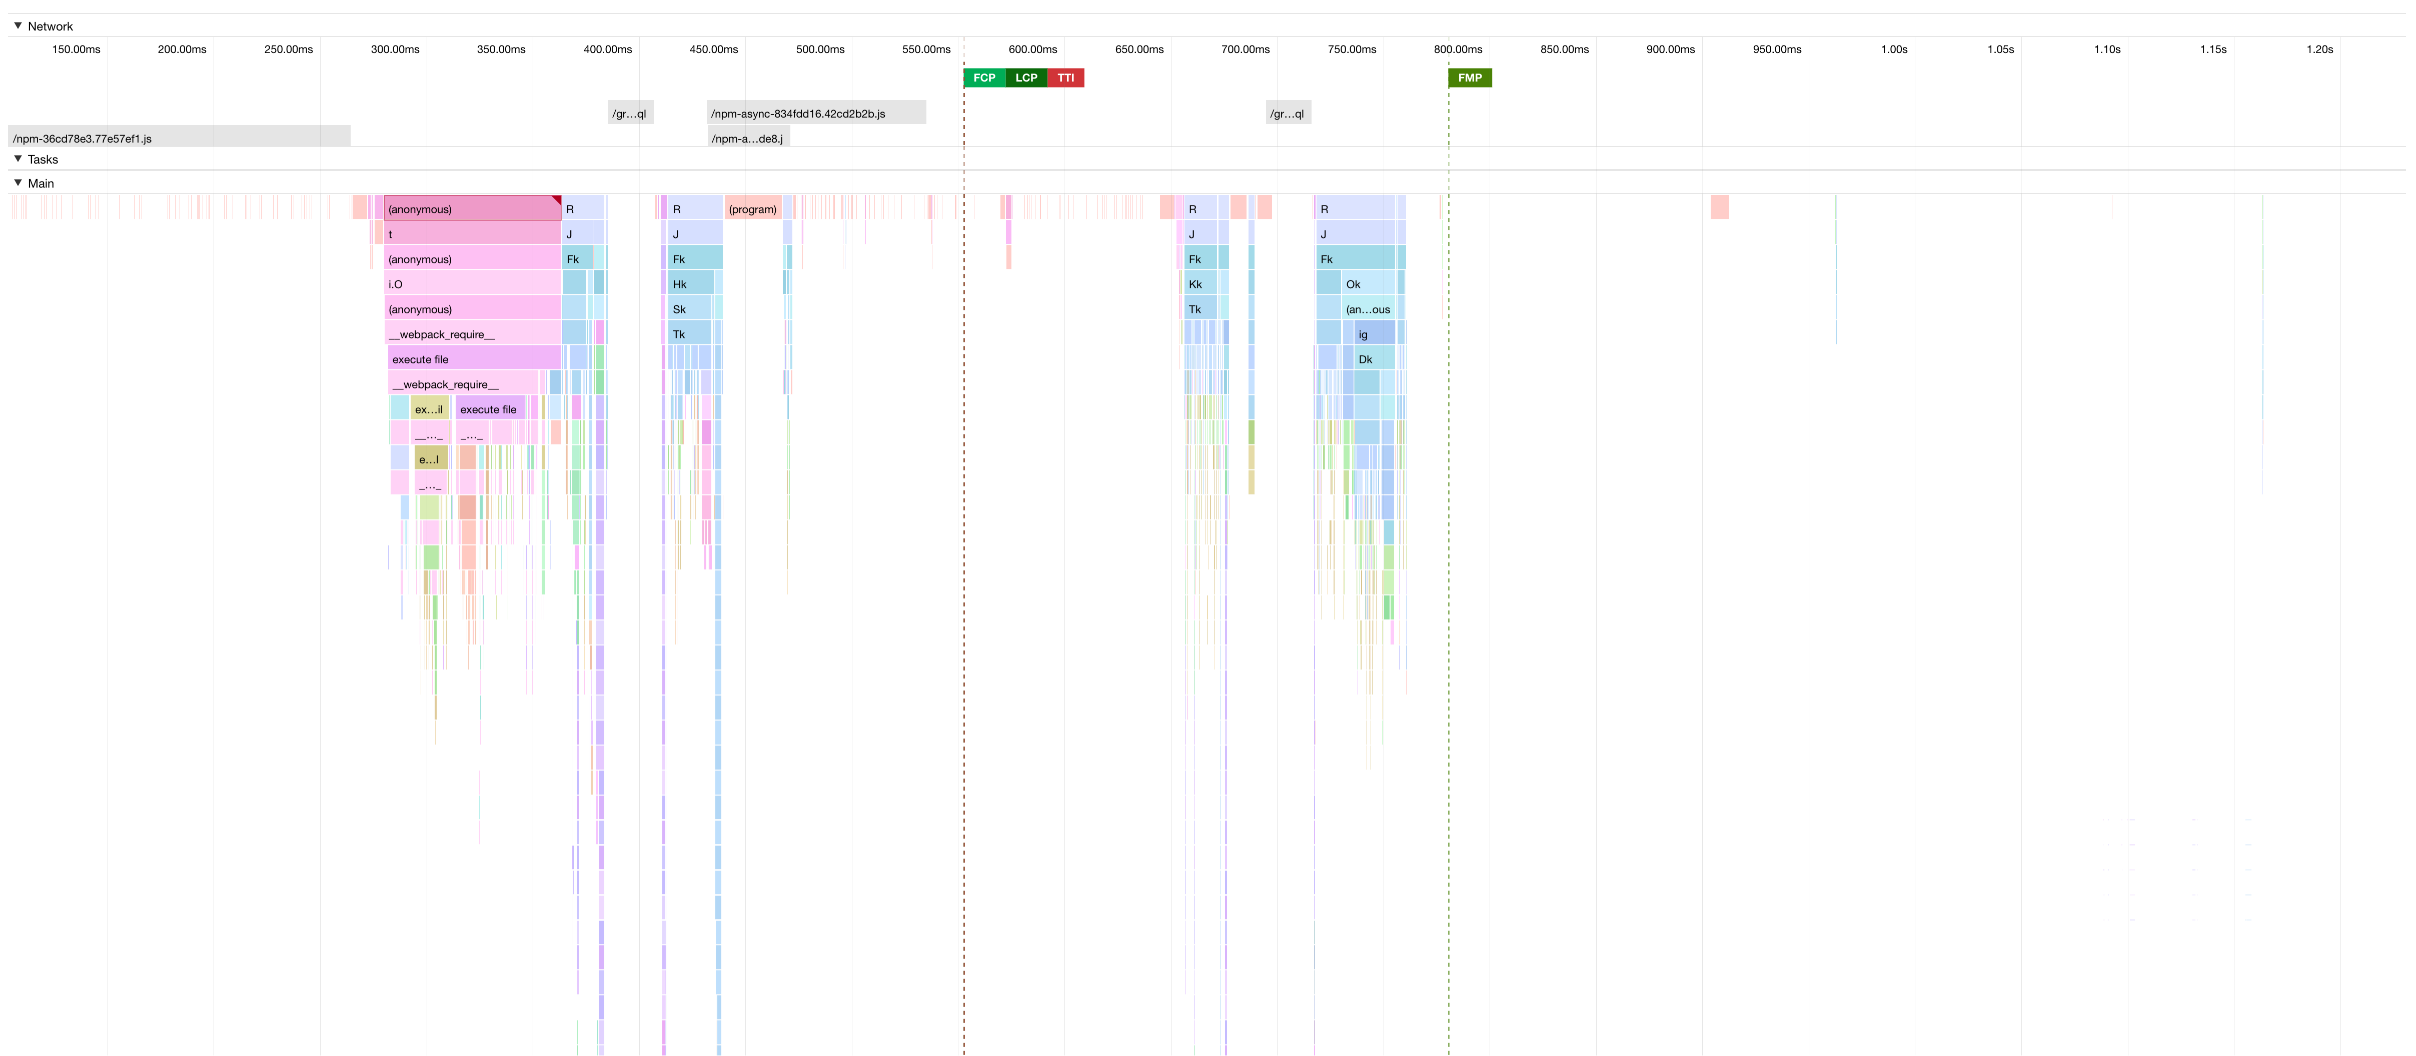The width and height of the screenshot is (2416, 1056).
Task: Select the /gr...ql request near 400ms
Action: coord(630,113)
